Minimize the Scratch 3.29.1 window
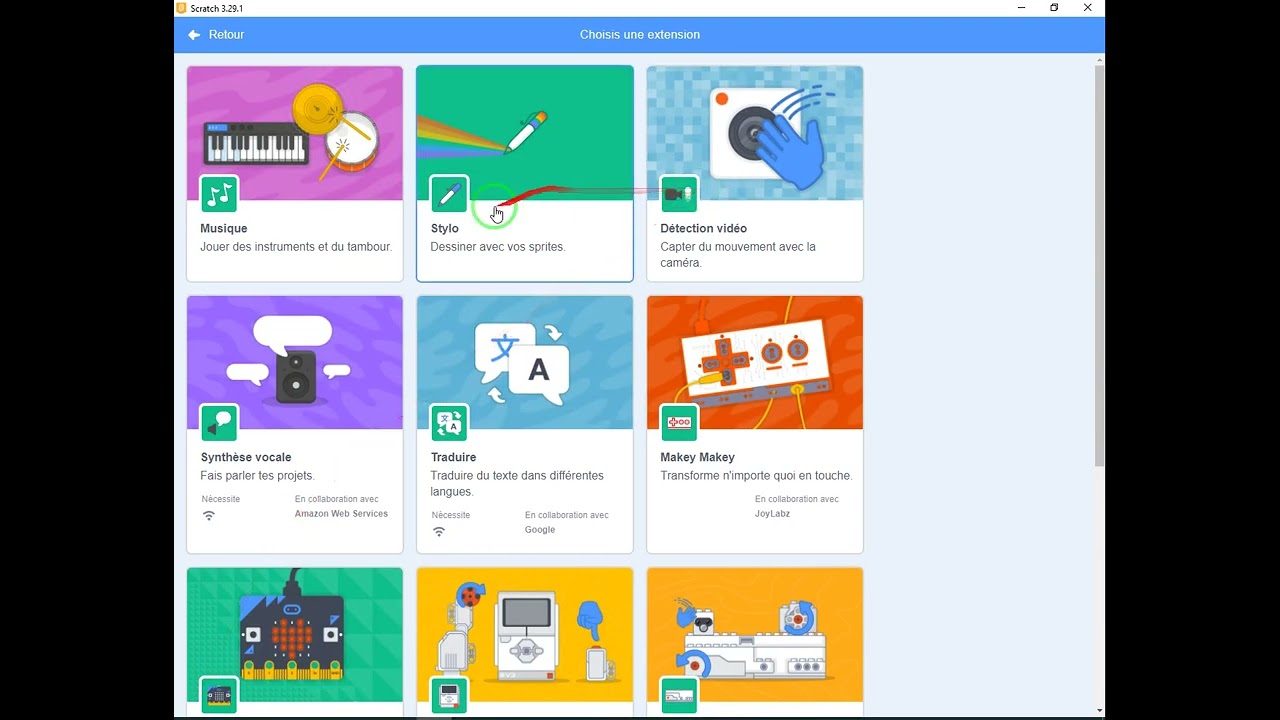1280x720 pixels. [1021, 8]
